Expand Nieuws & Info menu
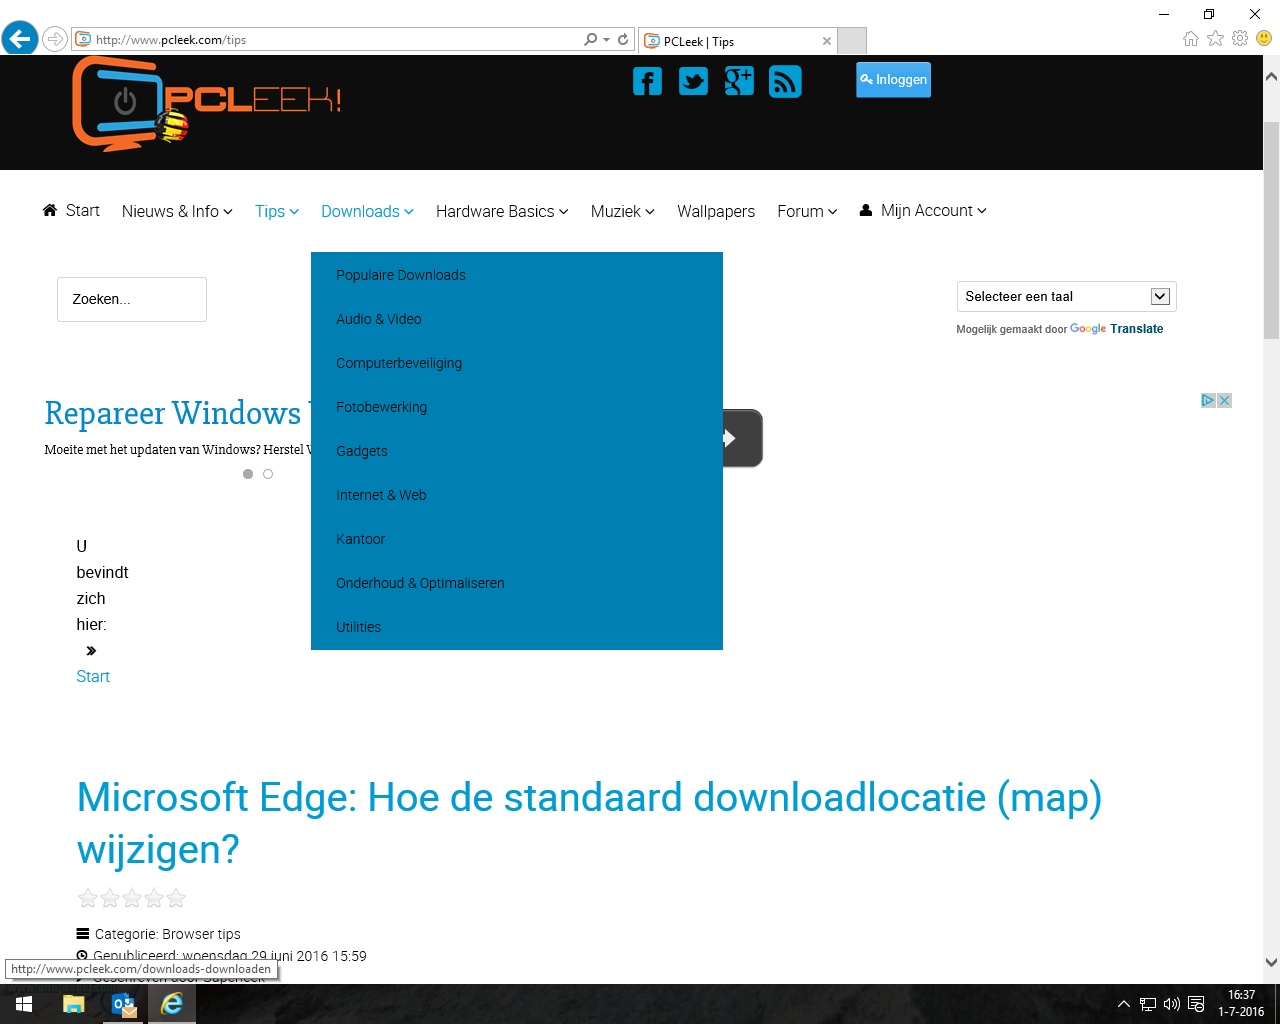 click(177, 211)
